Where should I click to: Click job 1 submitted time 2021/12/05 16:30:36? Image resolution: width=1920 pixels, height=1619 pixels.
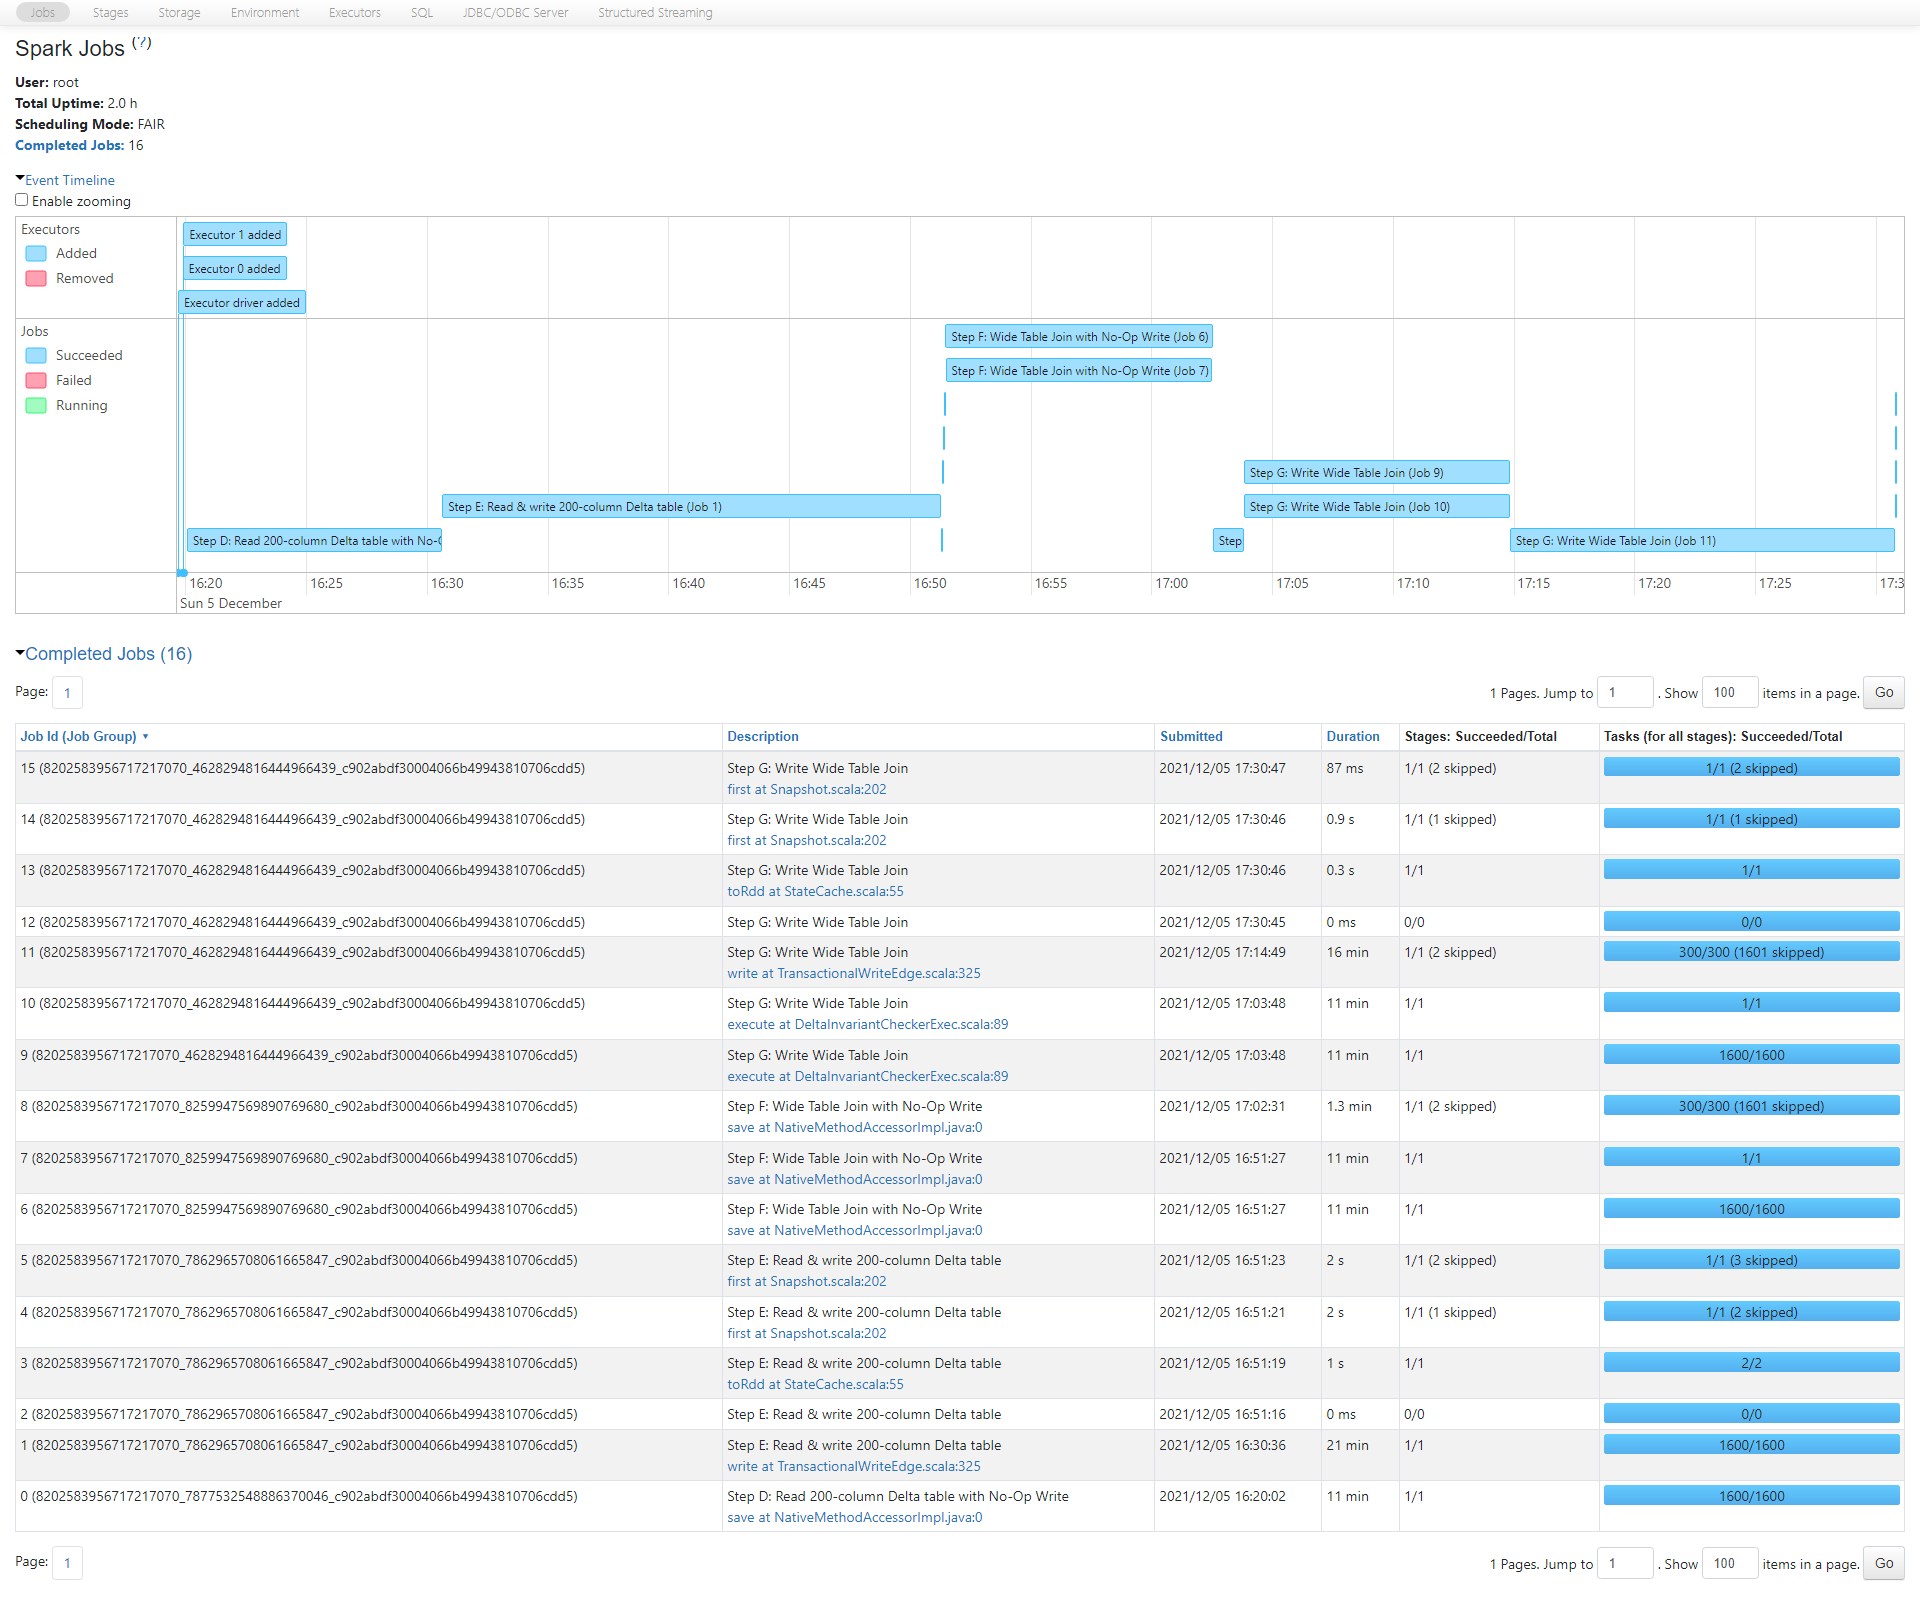pos(1222,1446)
